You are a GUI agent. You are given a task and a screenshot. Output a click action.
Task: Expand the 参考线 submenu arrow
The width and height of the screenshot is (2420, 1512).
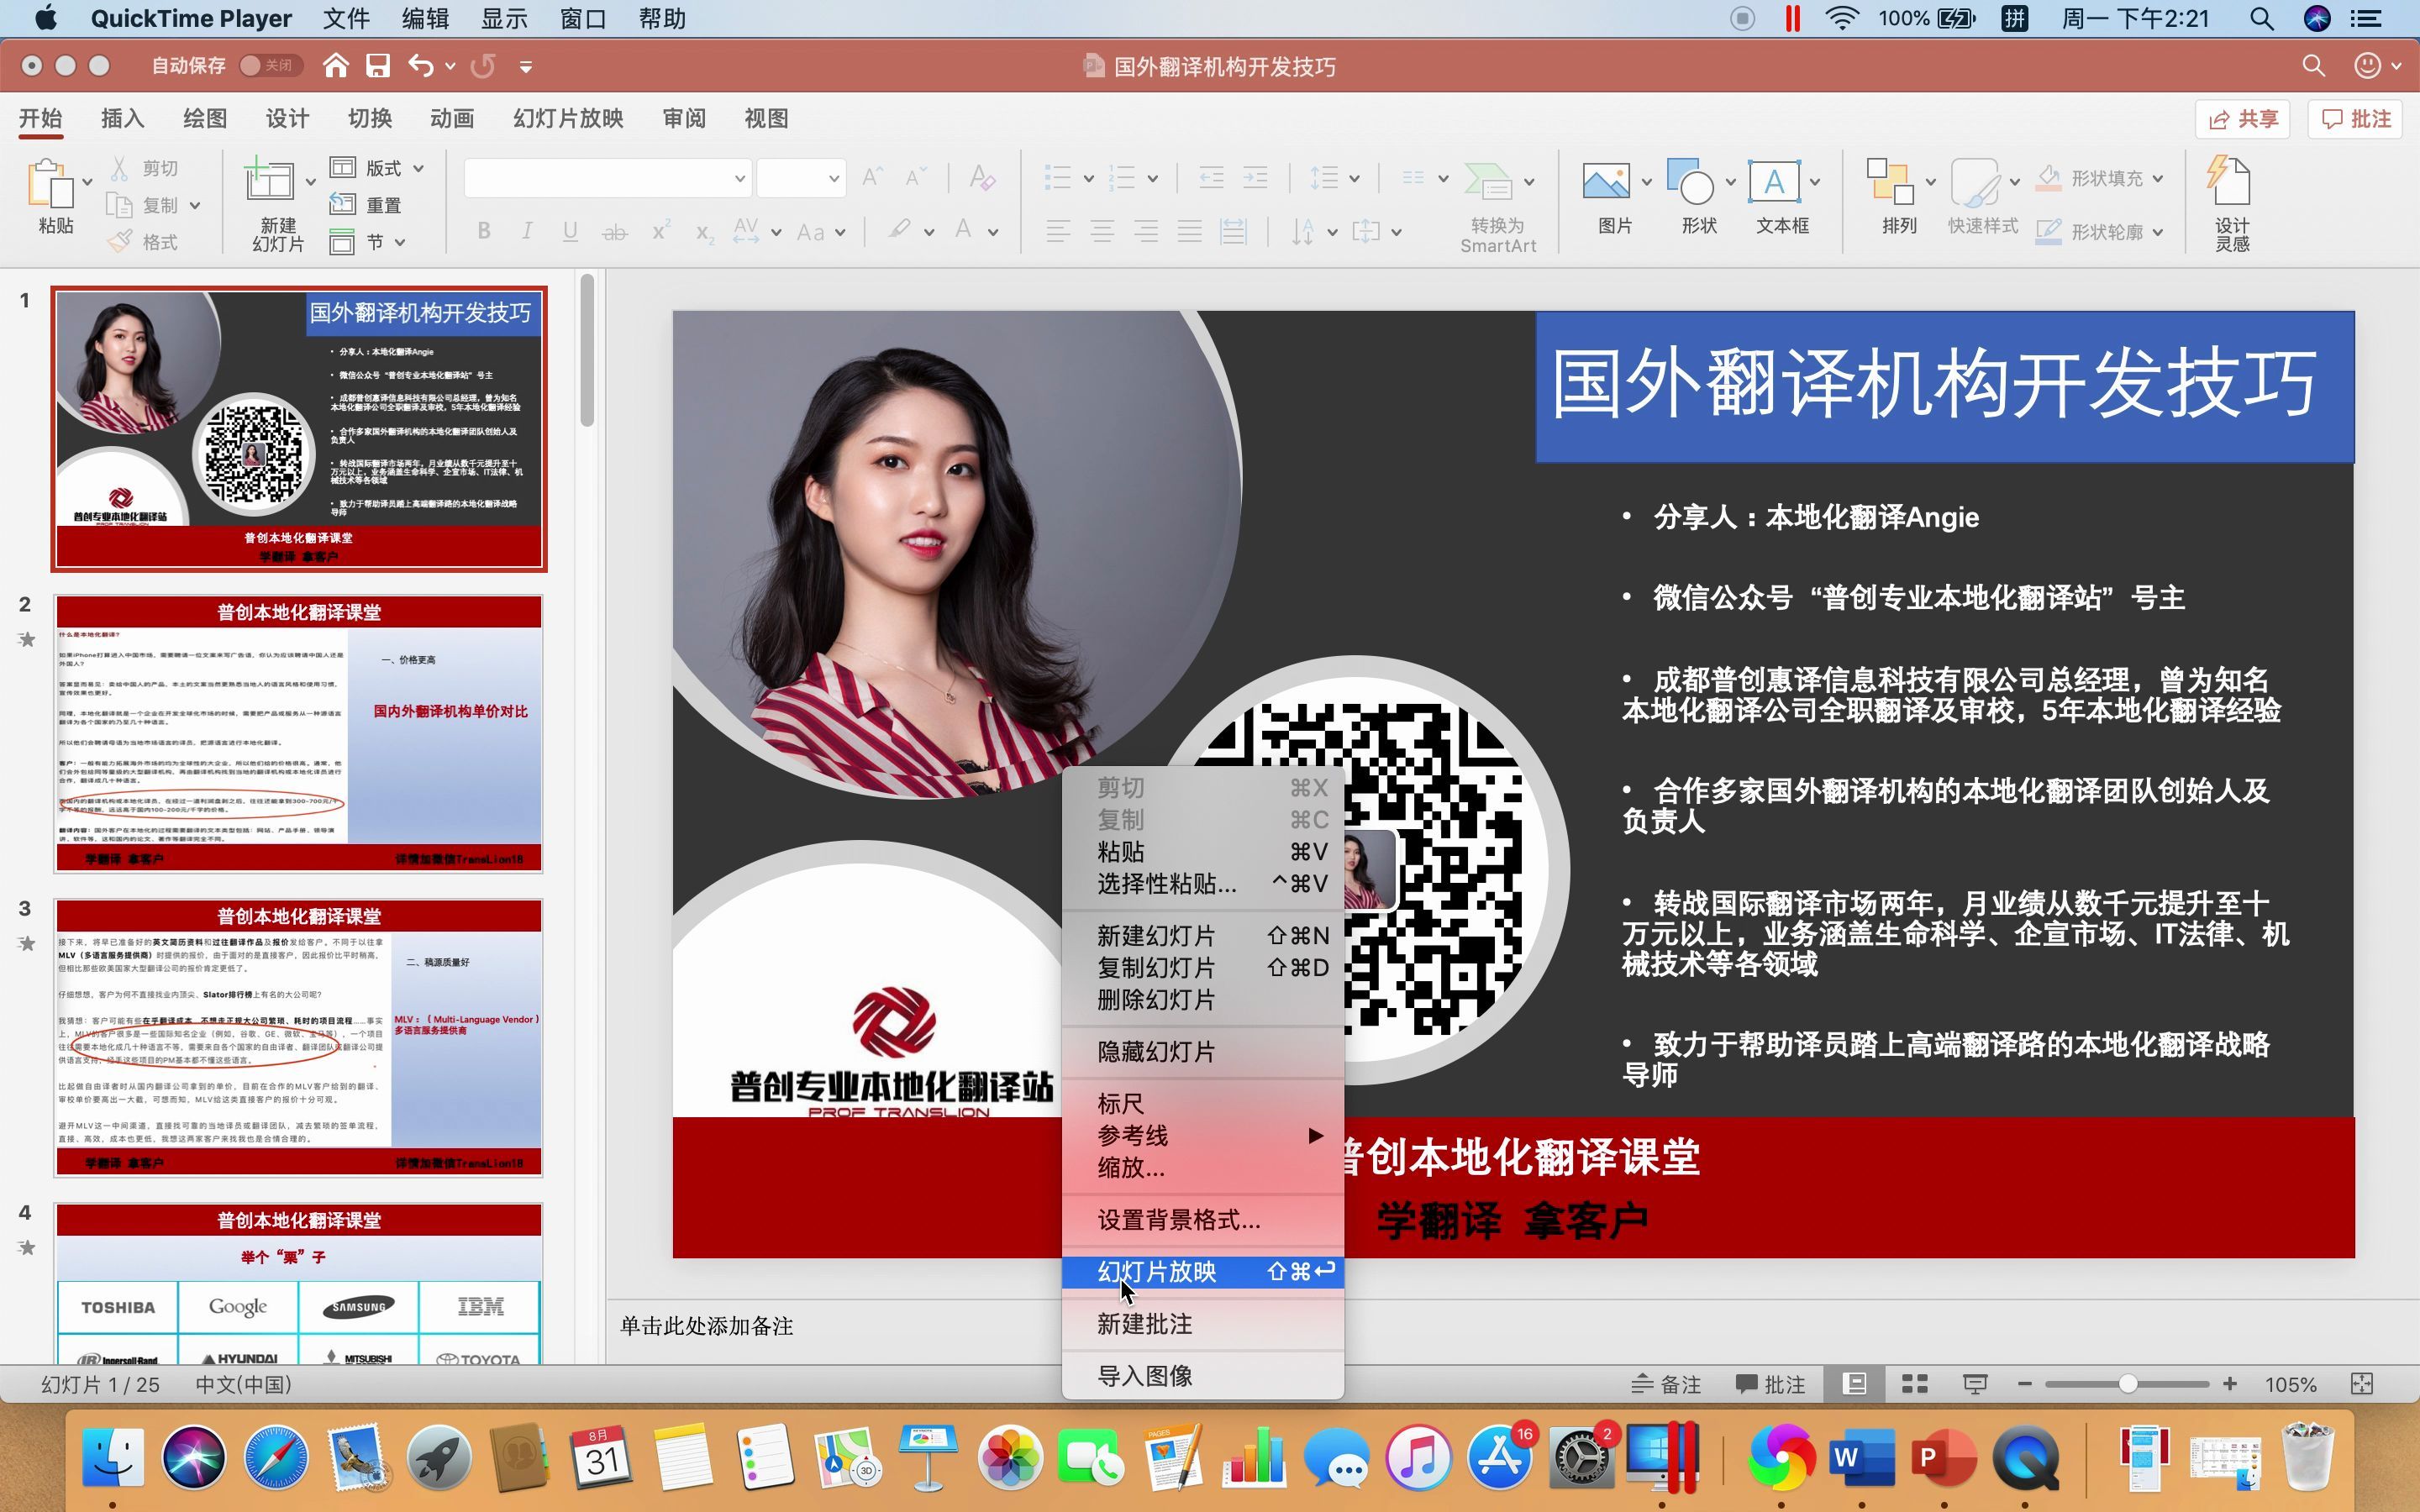point(1315,1135)
